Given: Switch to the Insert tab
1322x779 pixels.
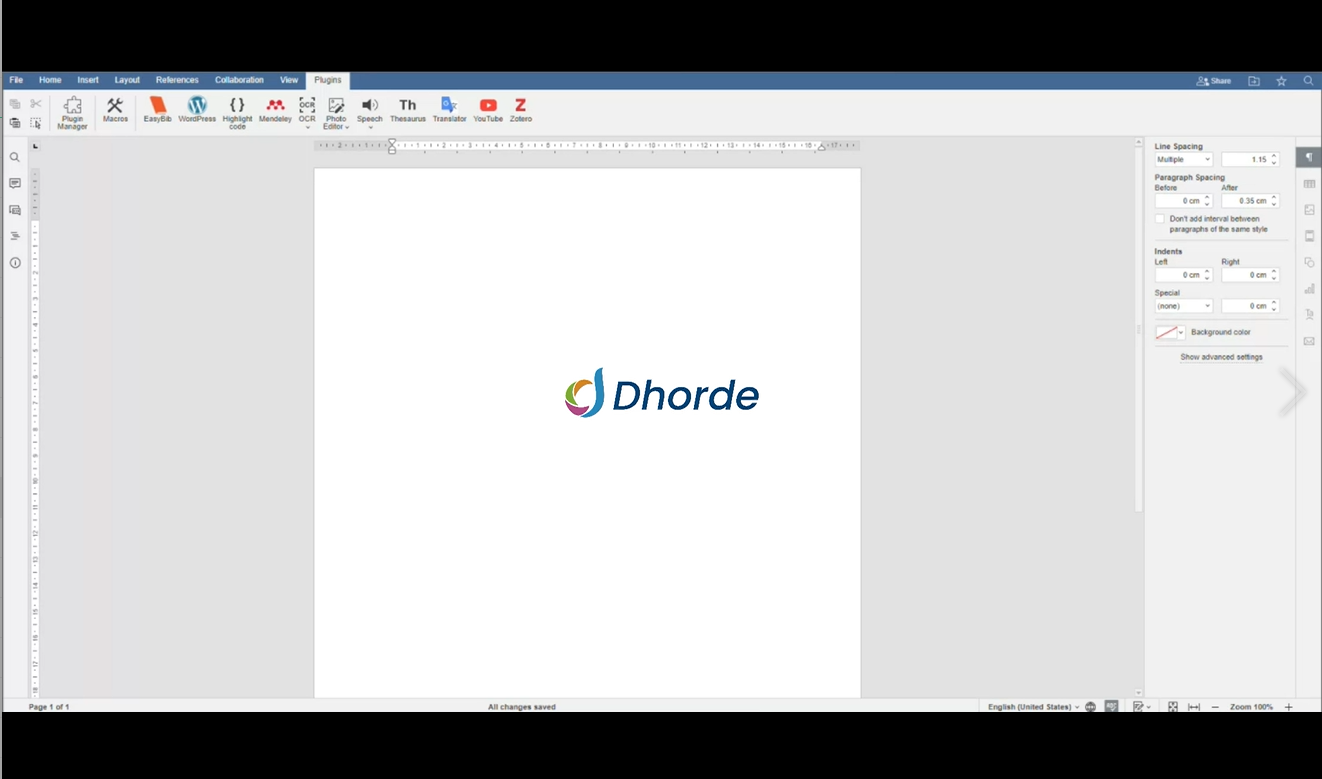Looking at the screenshot, I should click(88, 80).
